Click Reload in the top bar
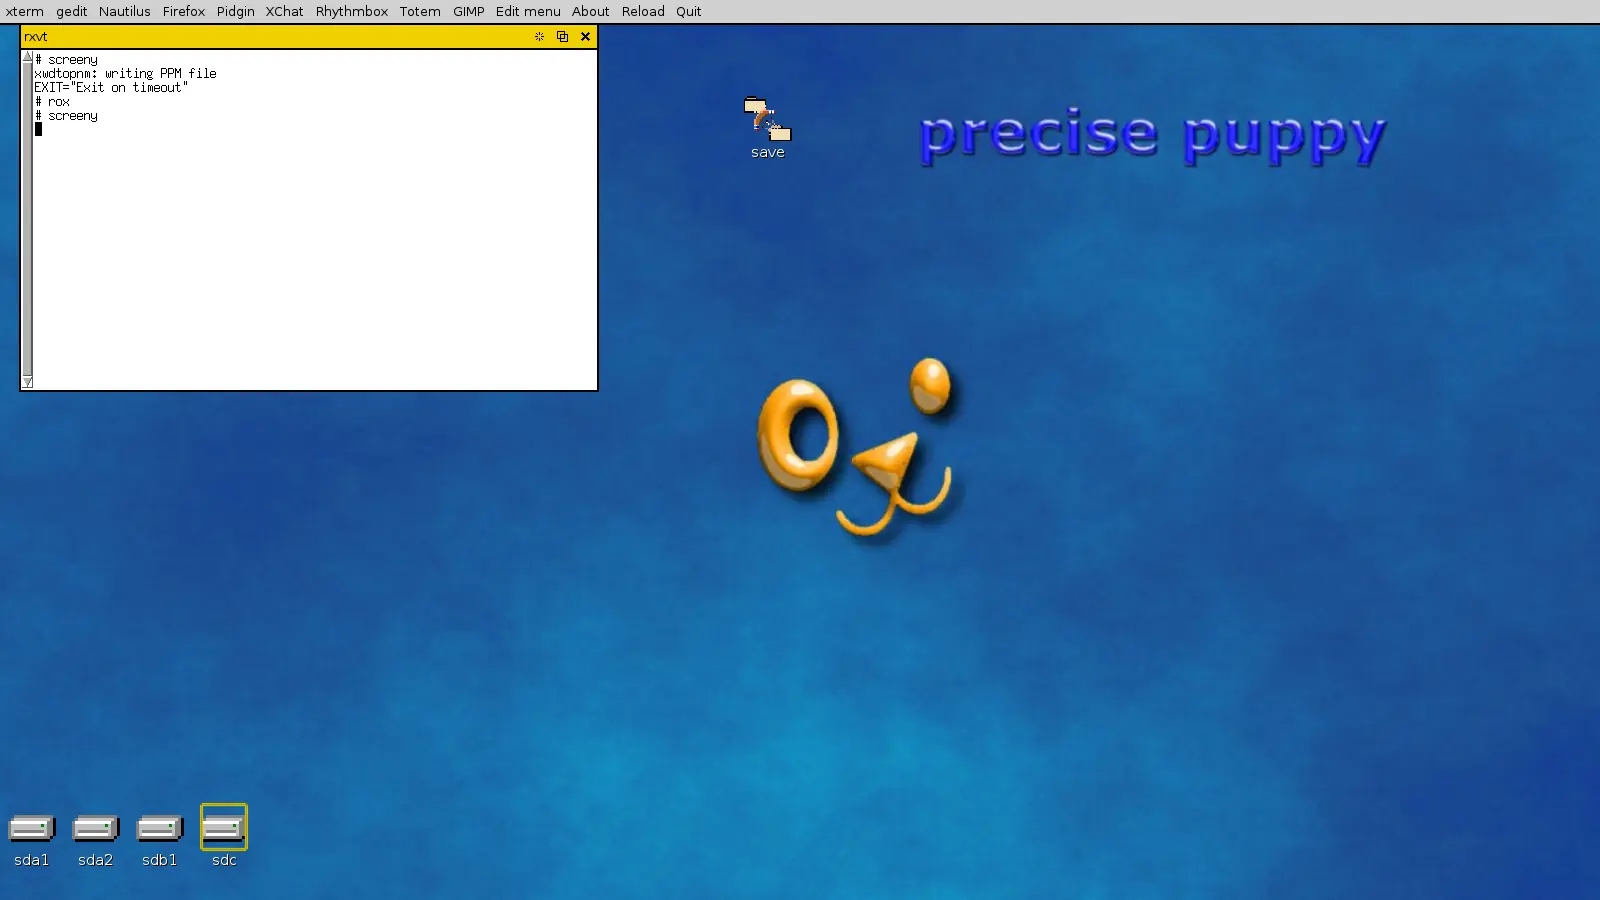 click(643, 11)
